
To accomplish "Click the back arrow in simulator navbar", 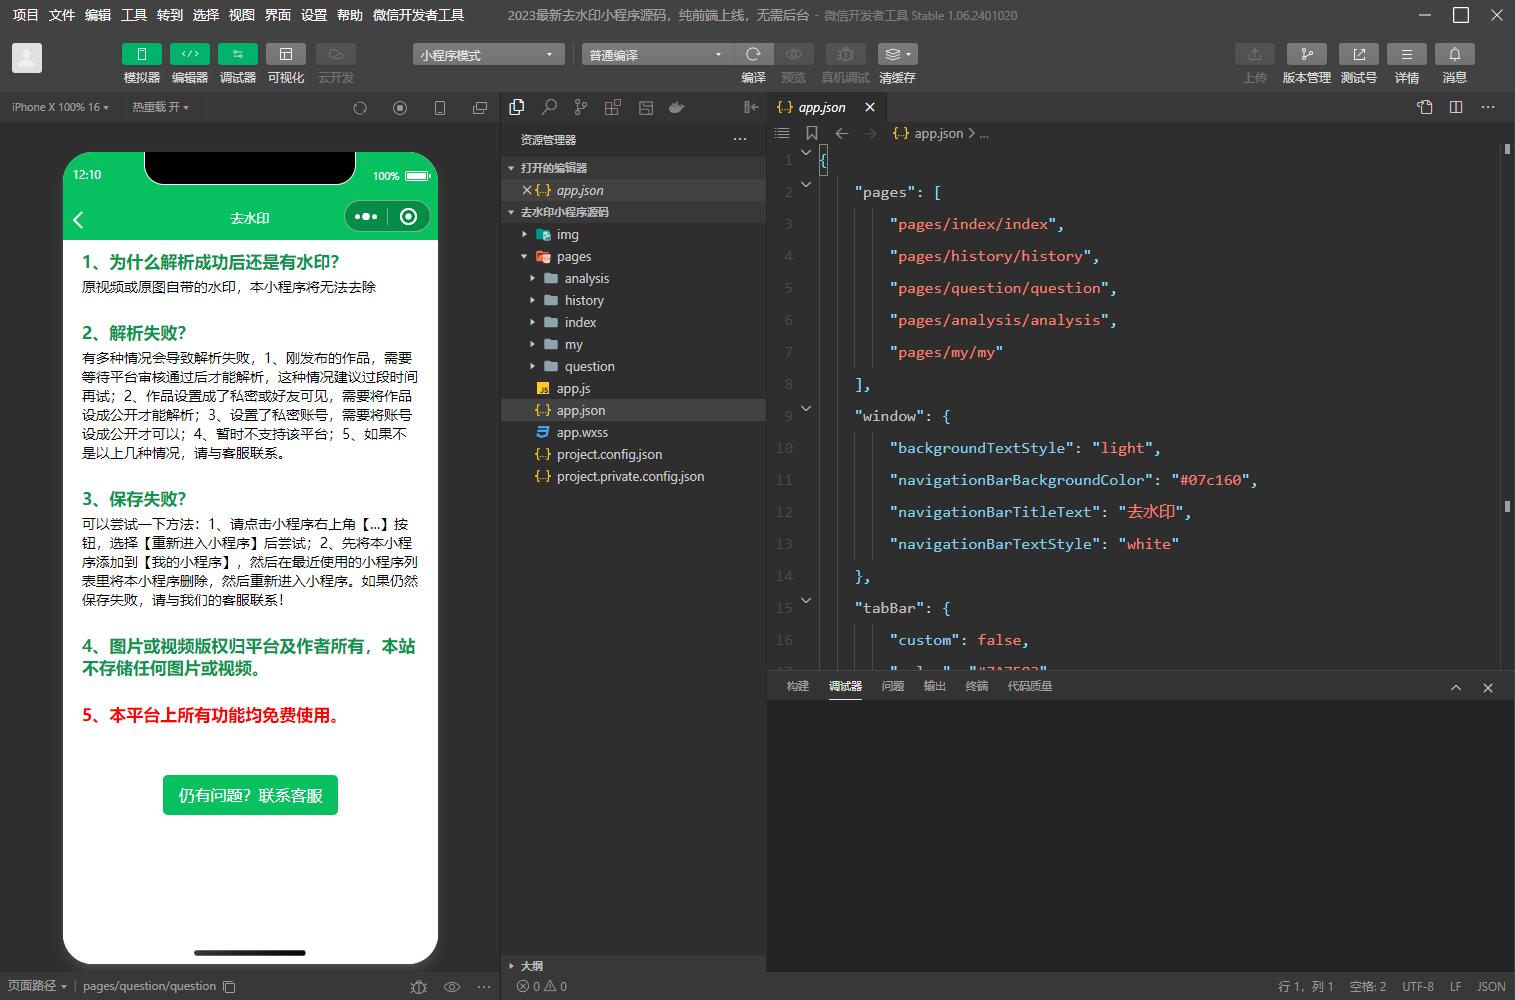I will (79, 219).
